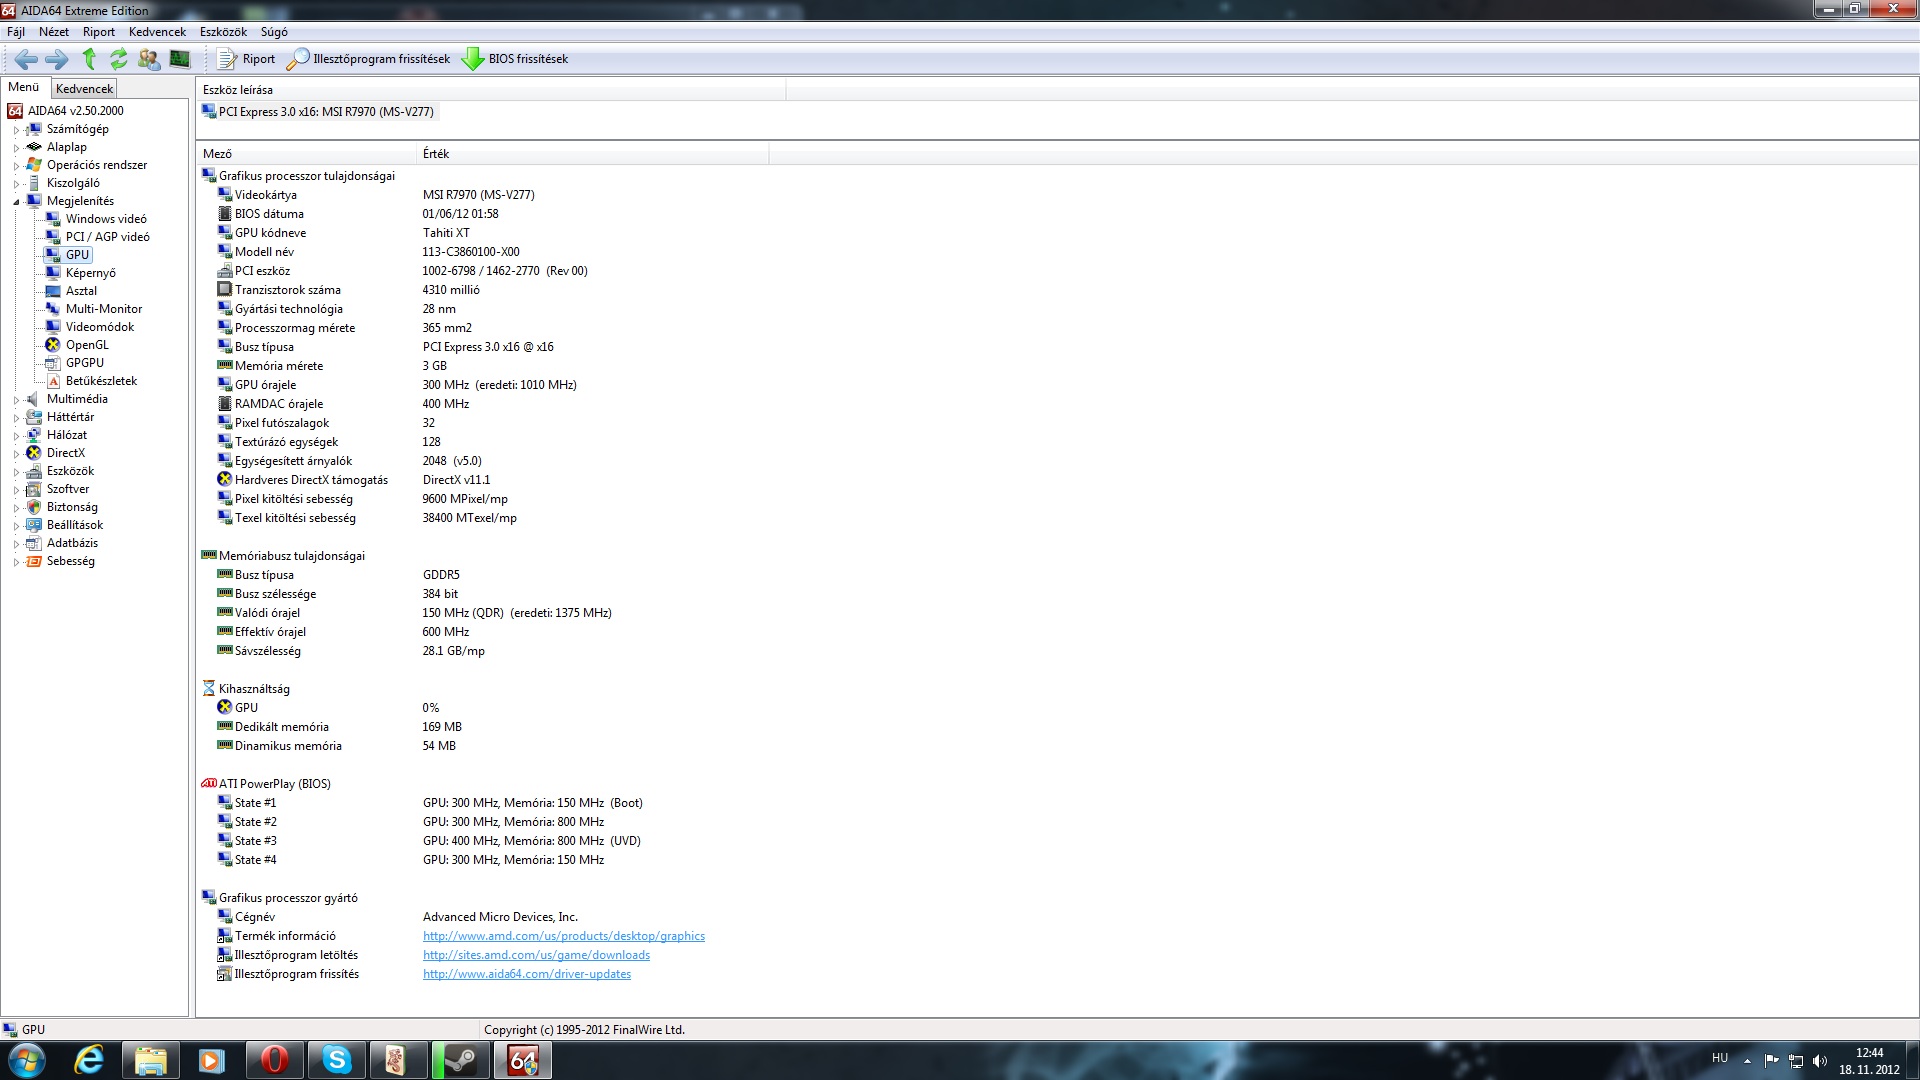Image resolution: width=1920 pixels, height=1080 pixels.
Task: Click the Sebesség benchmark icon
Action: coord(34,561)
